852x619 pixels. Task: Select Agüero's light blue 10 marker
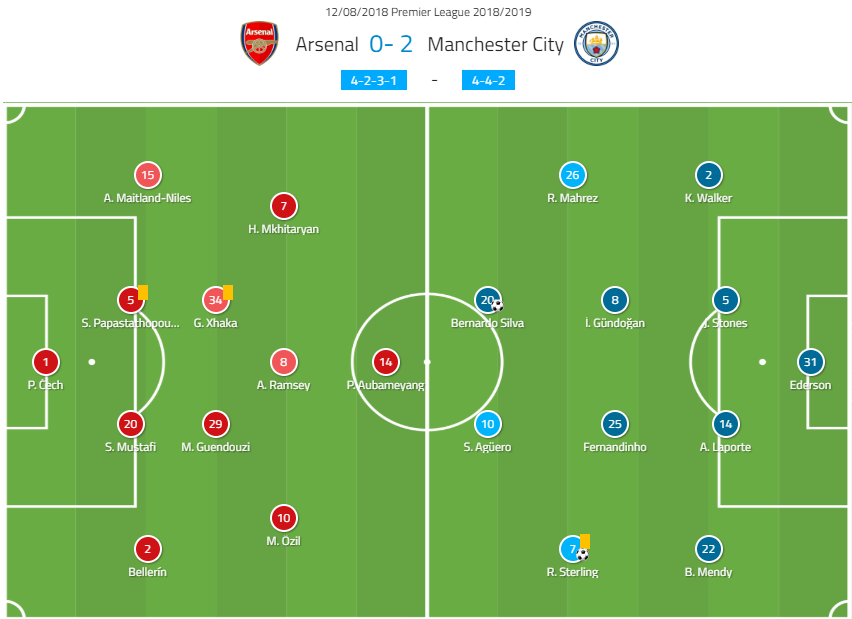(x=488, y=424)
